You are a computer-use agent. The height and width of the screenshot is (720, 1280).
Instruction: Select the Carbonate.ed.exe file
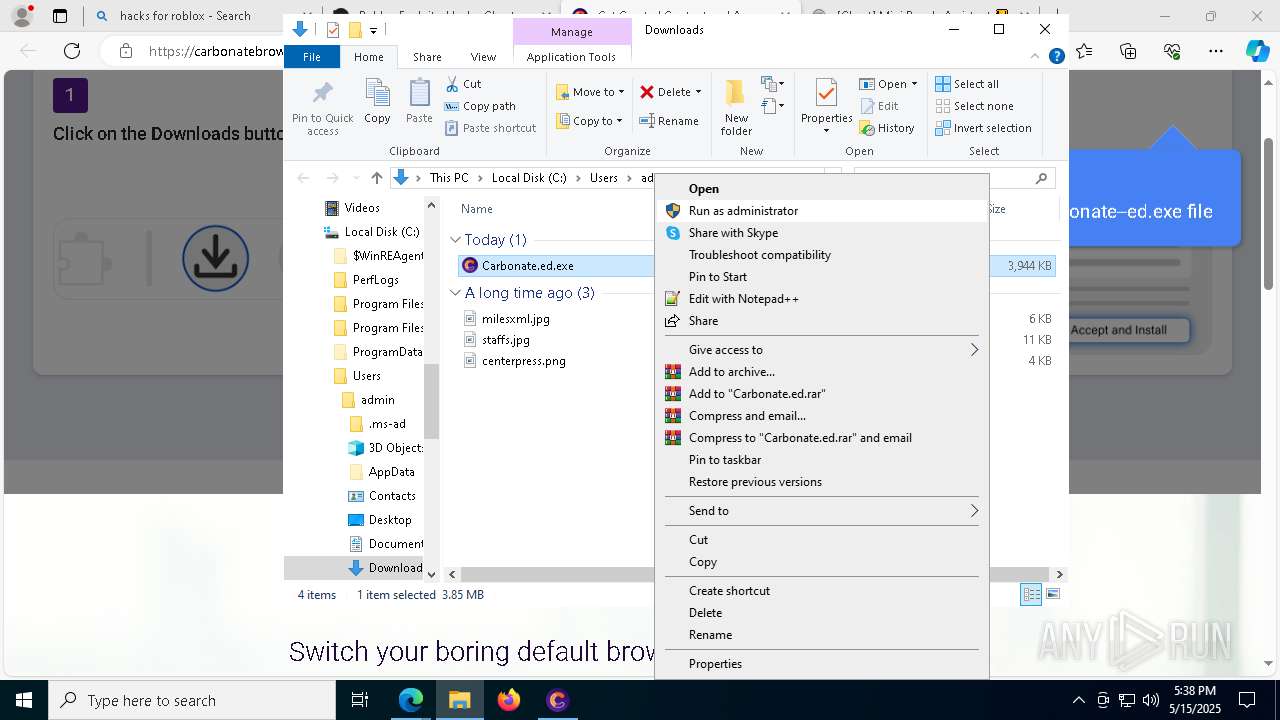pyautogui.click(x=528, y=266)
